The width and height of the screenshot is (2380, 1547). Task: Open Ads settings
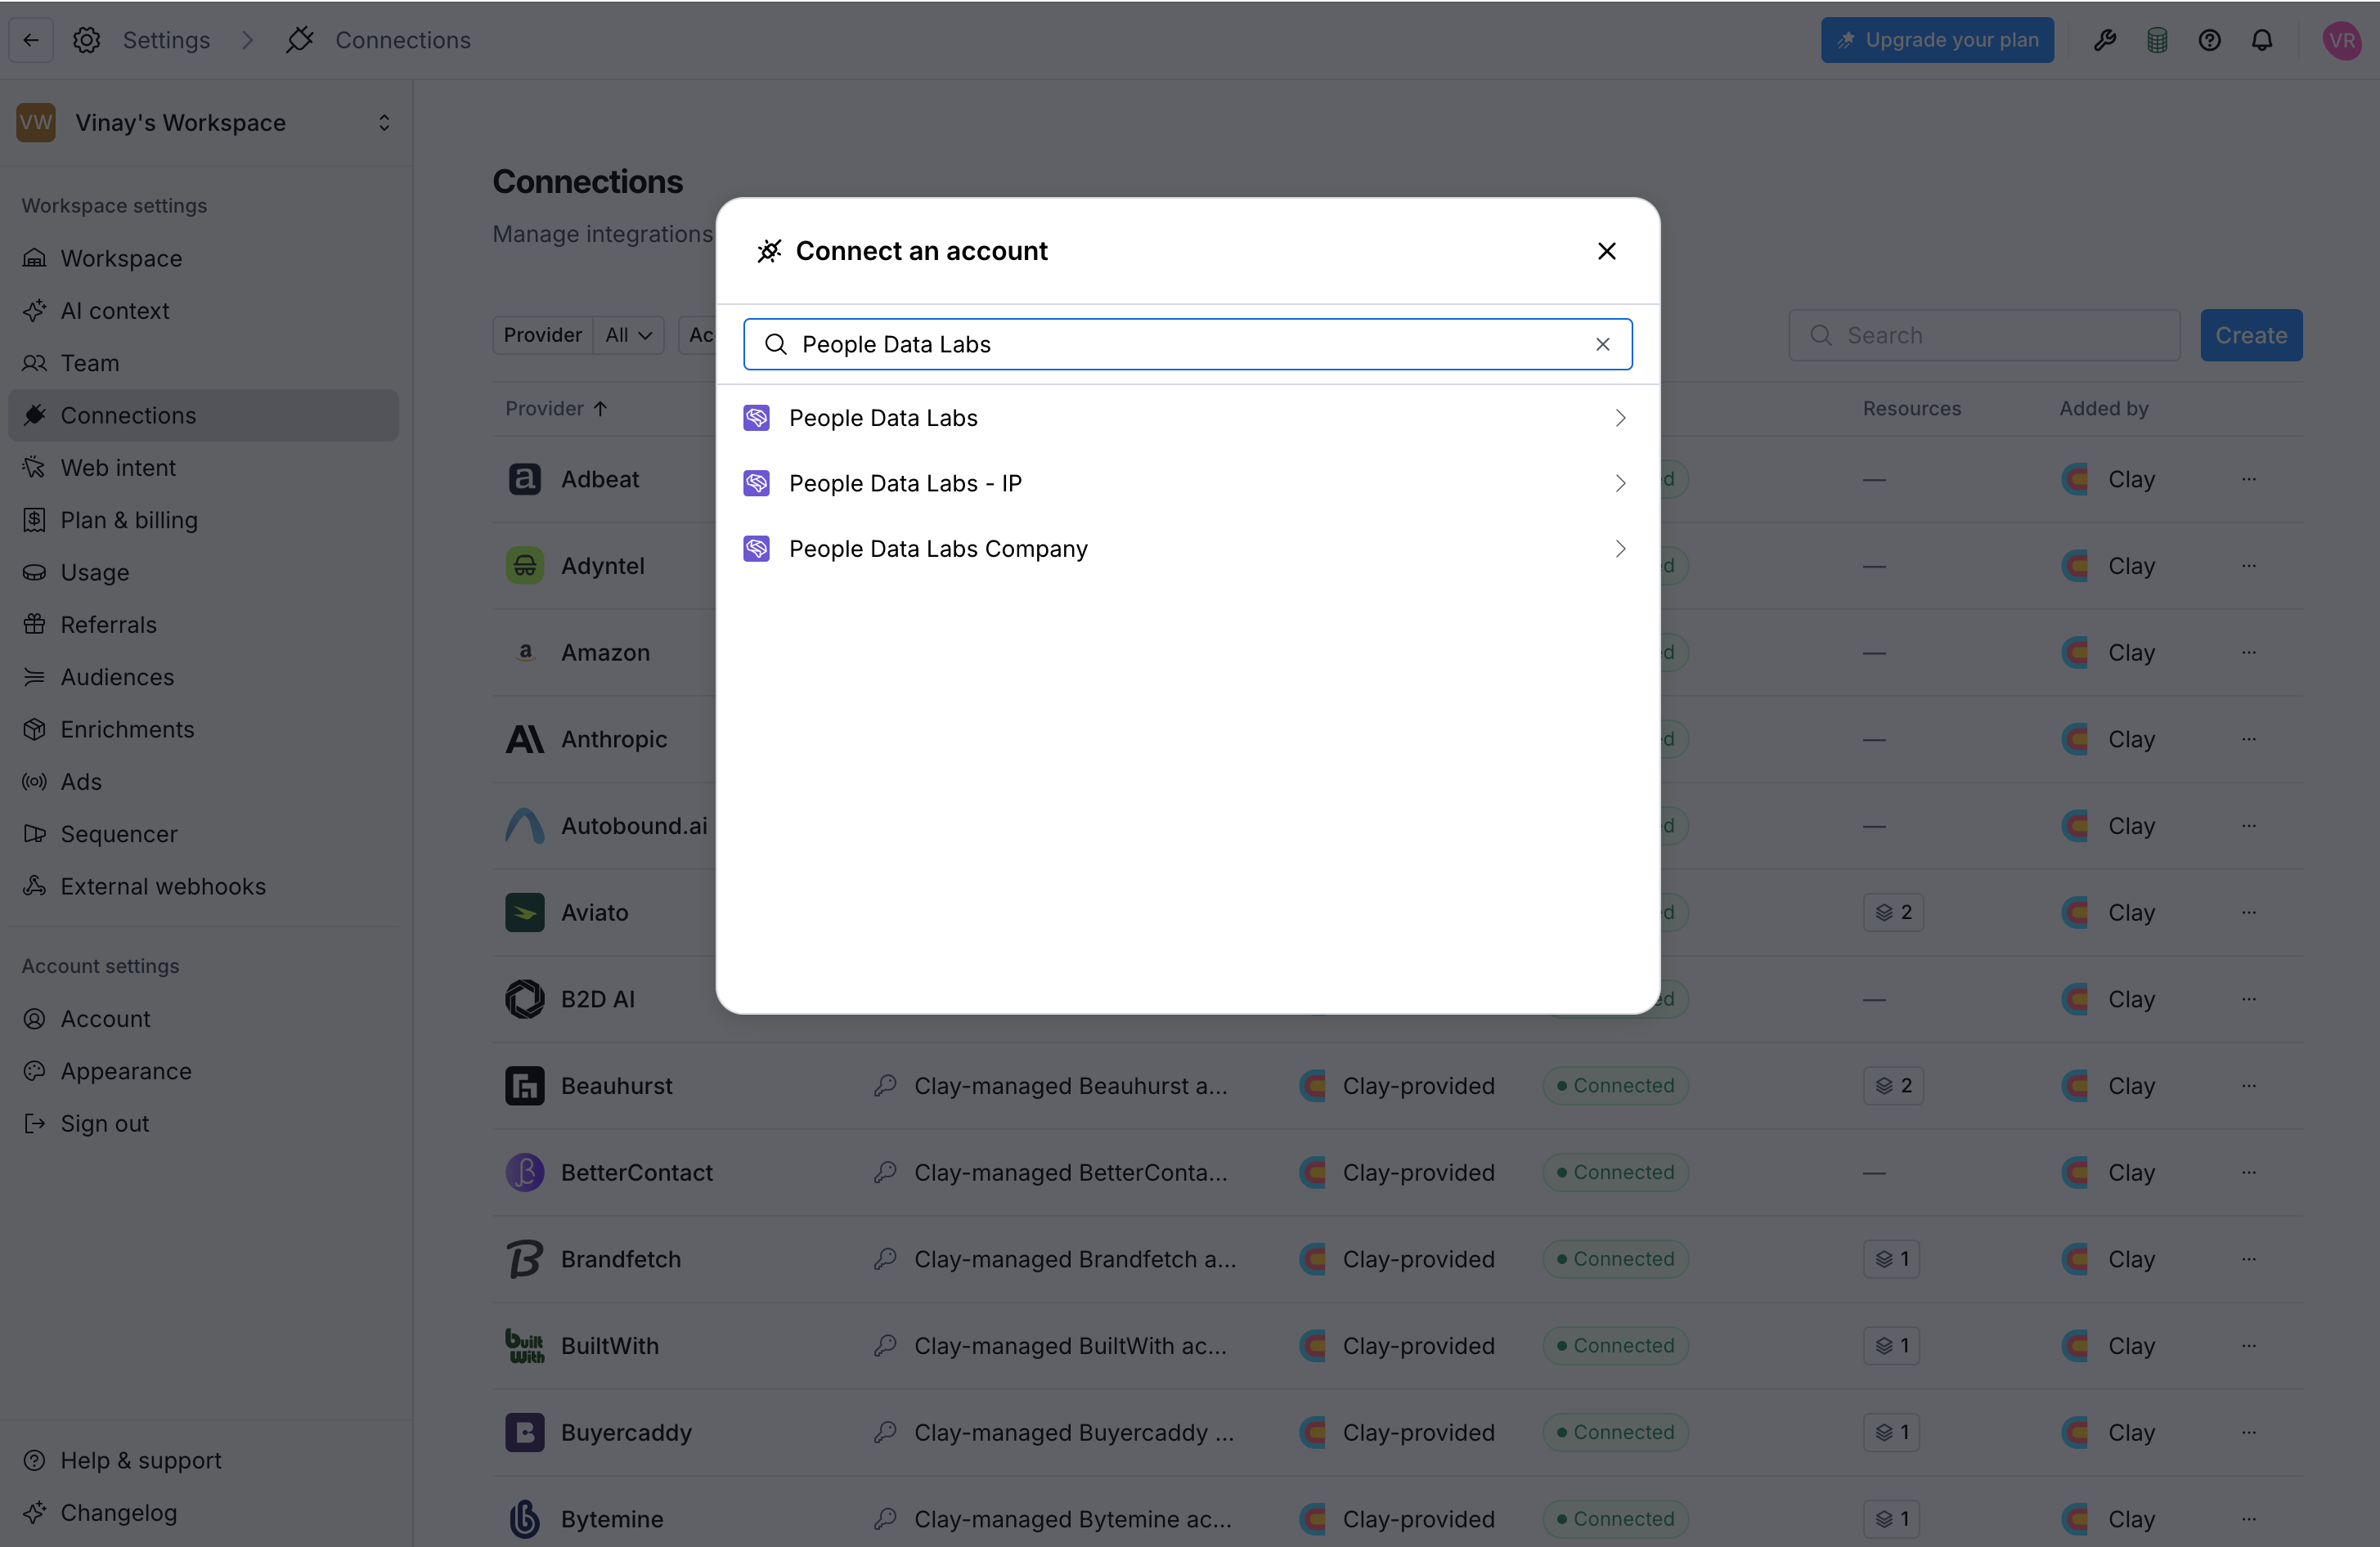(204, 782)
